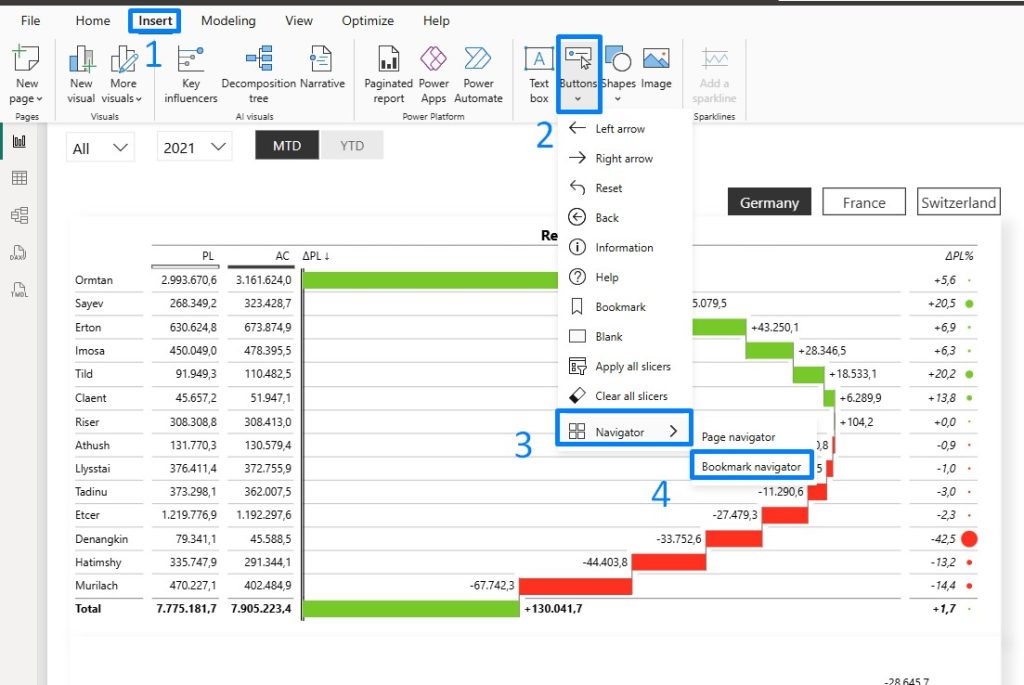Open the All slicer dropdown
The width and height of the screenshot is (1024, 685).
[100, 148]
